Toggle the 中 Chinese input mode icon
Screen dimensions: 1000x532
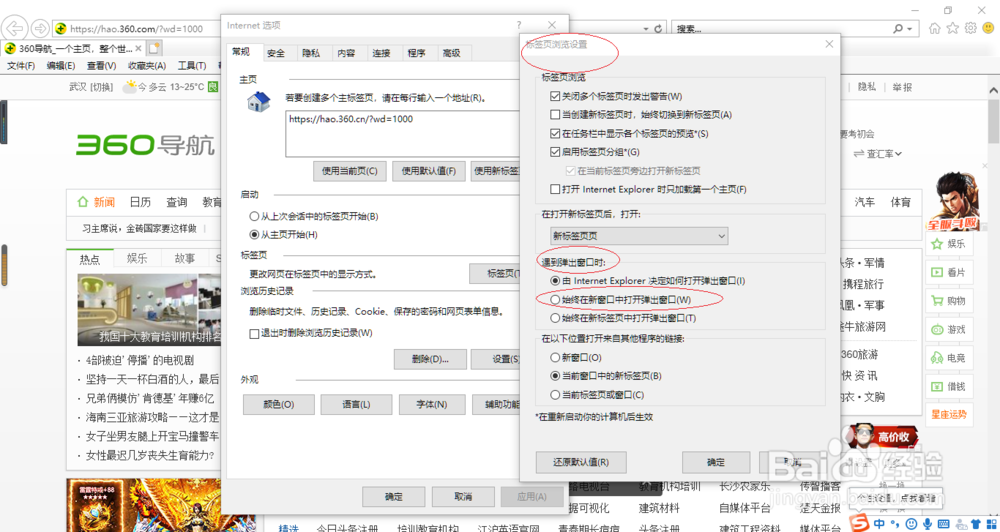click(x=879, y=524)
